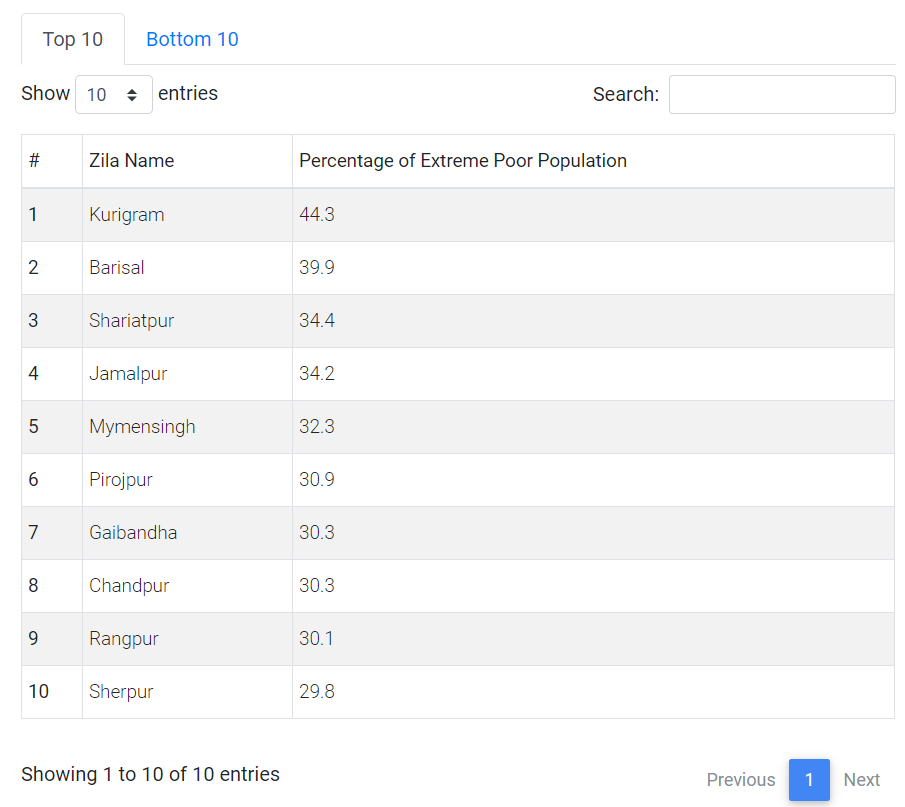Click the Gaibandha table cell
The image size is (905, 807).
coord(188,533)
